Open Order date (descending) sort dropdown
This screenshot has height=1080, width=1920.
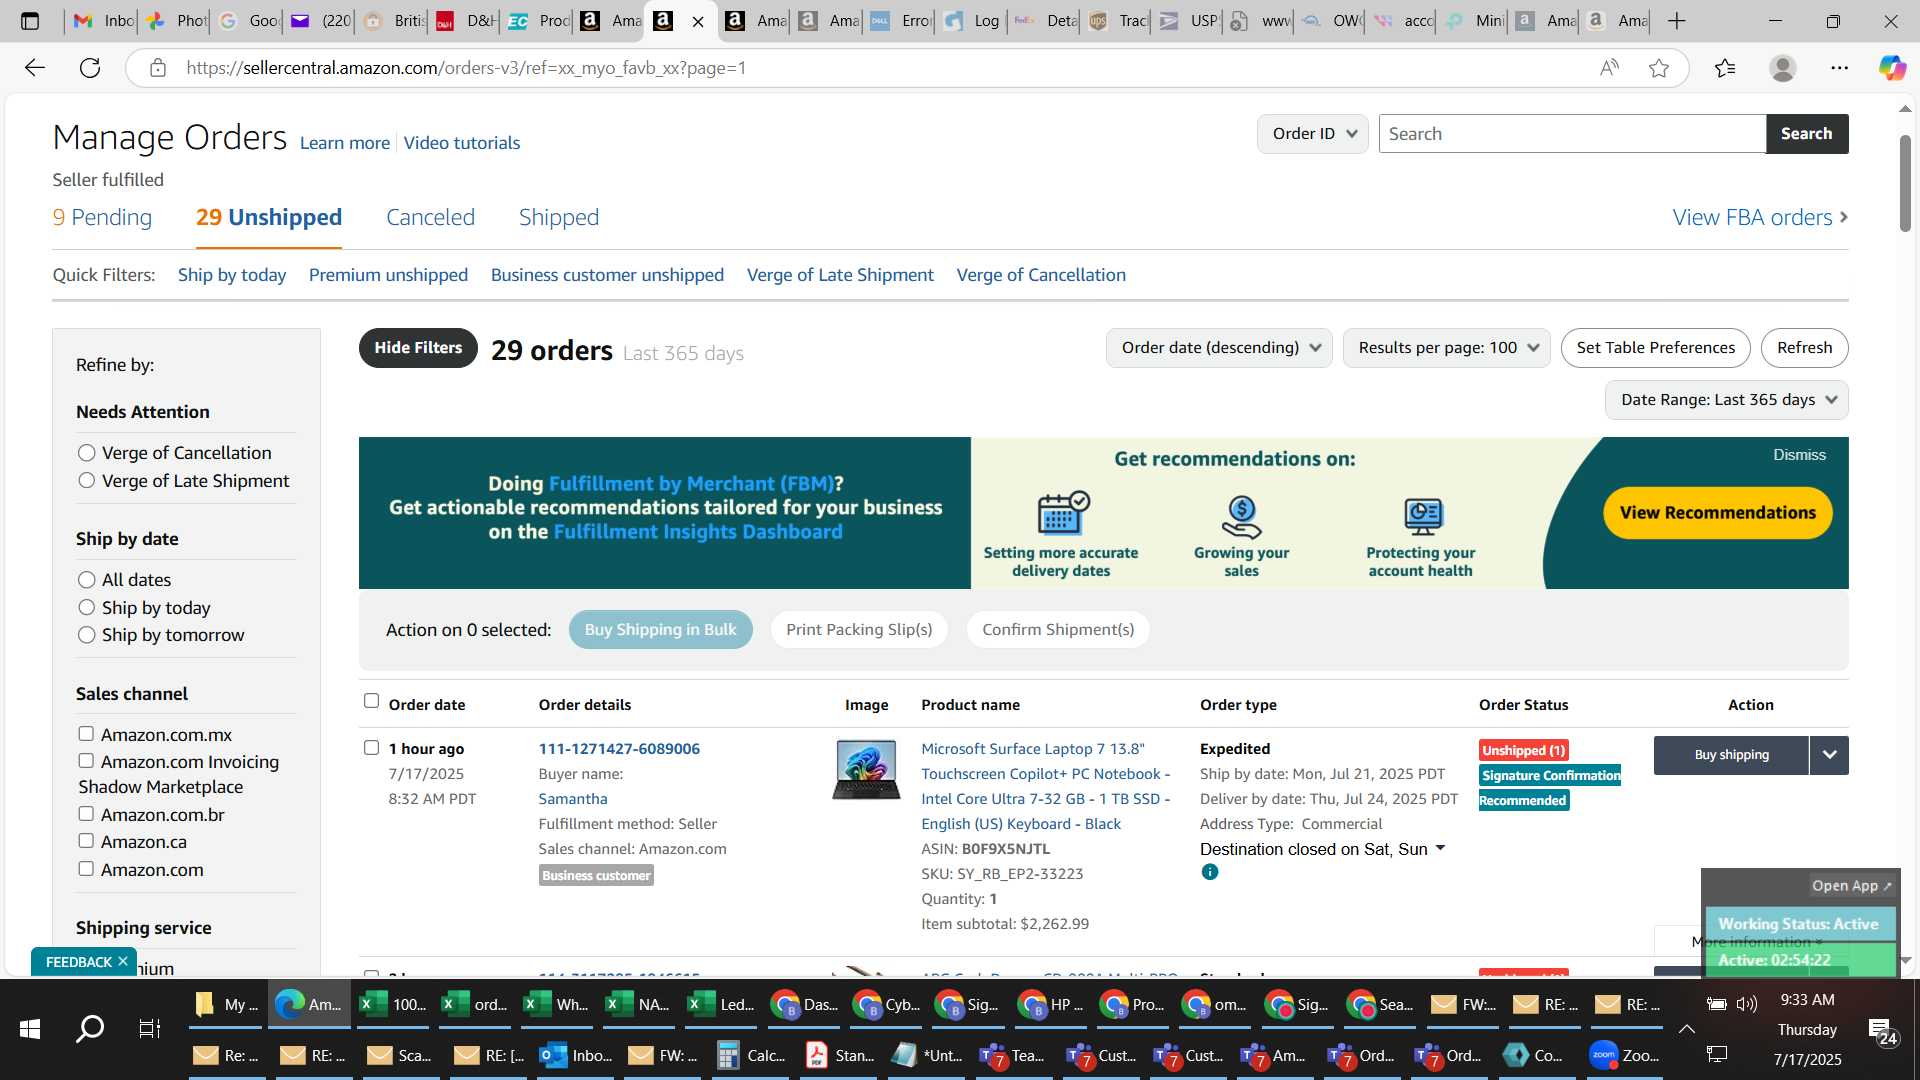point(1219,348)
